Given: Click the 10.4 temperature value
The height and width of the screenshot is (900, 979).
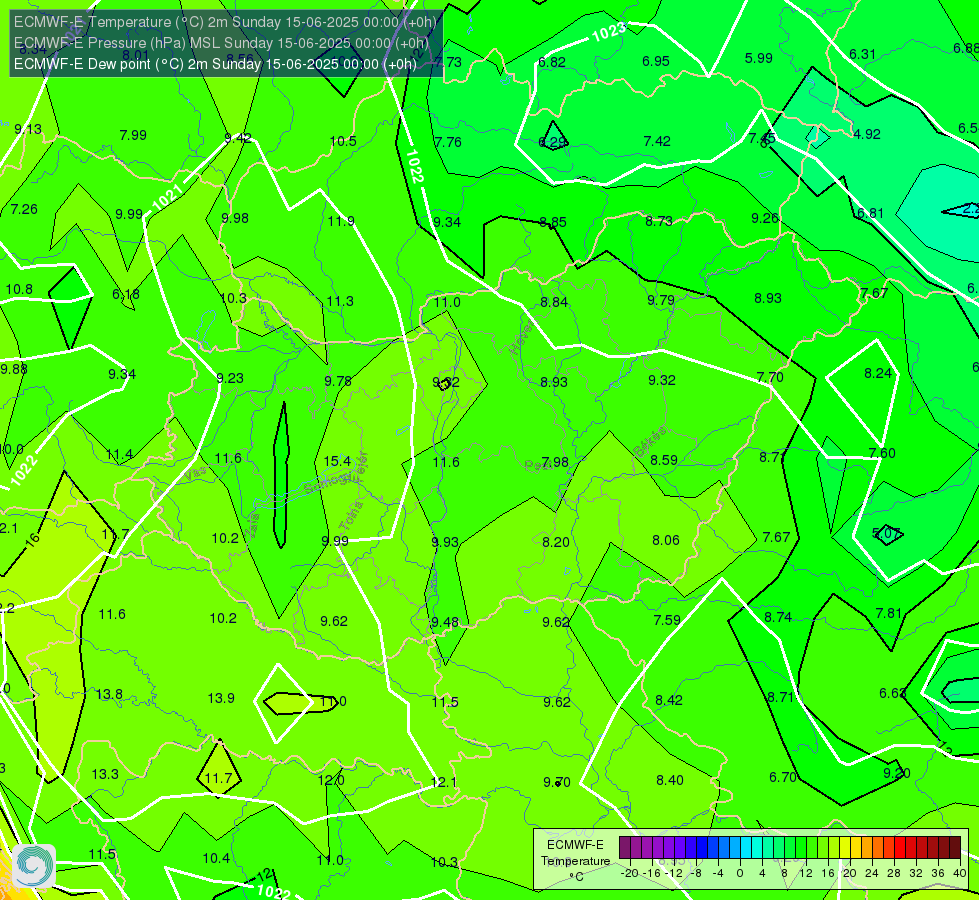Looking at the screenshot, I should pos(216,858).
